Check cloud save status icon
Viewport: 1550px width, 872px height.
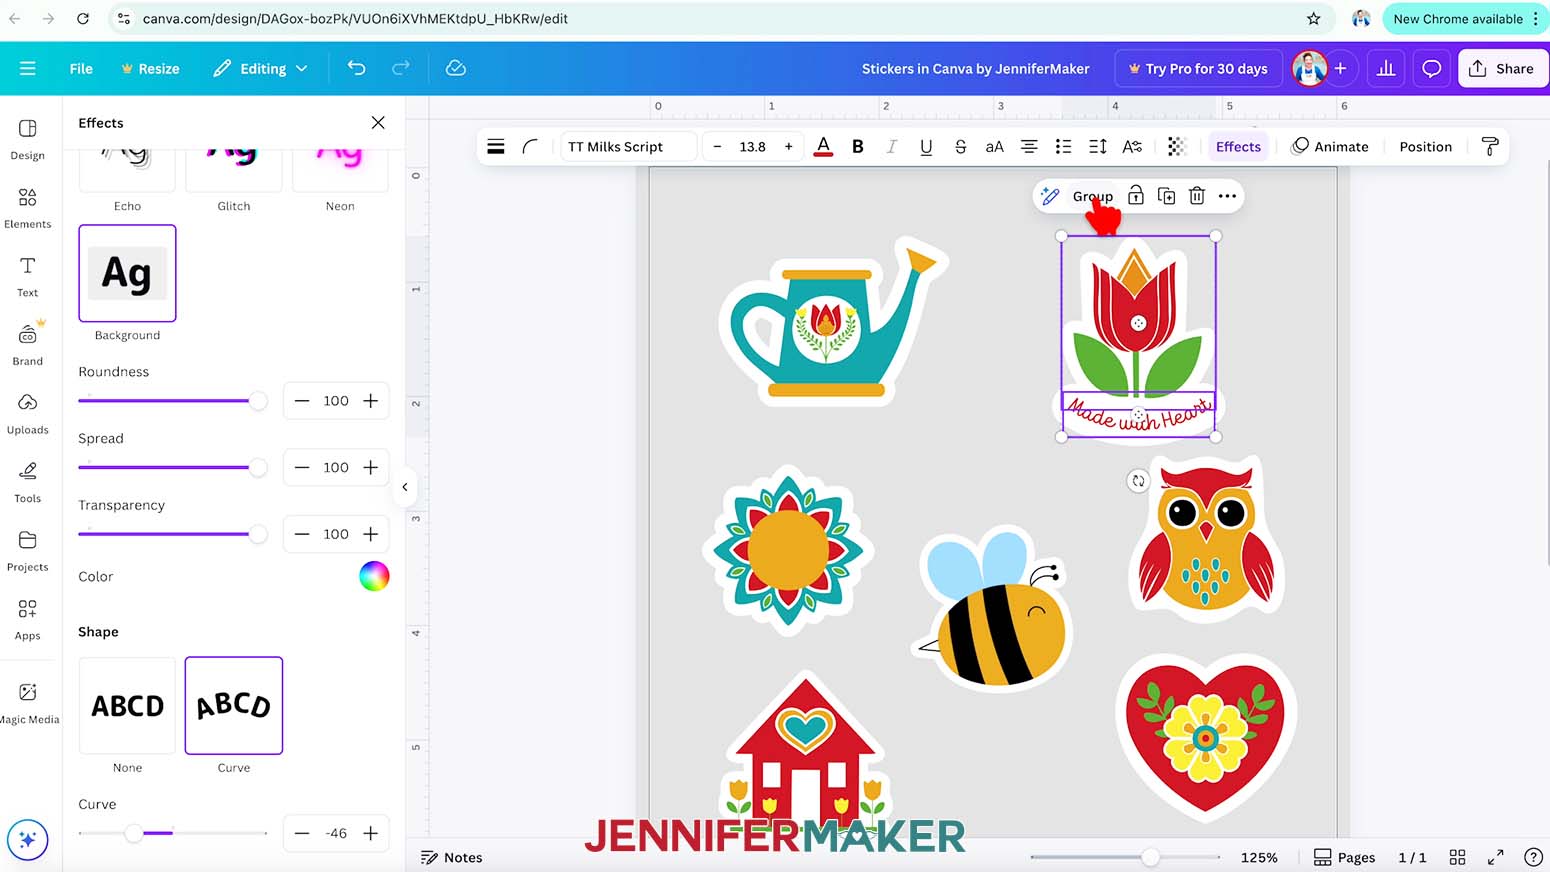click(456, 68)
